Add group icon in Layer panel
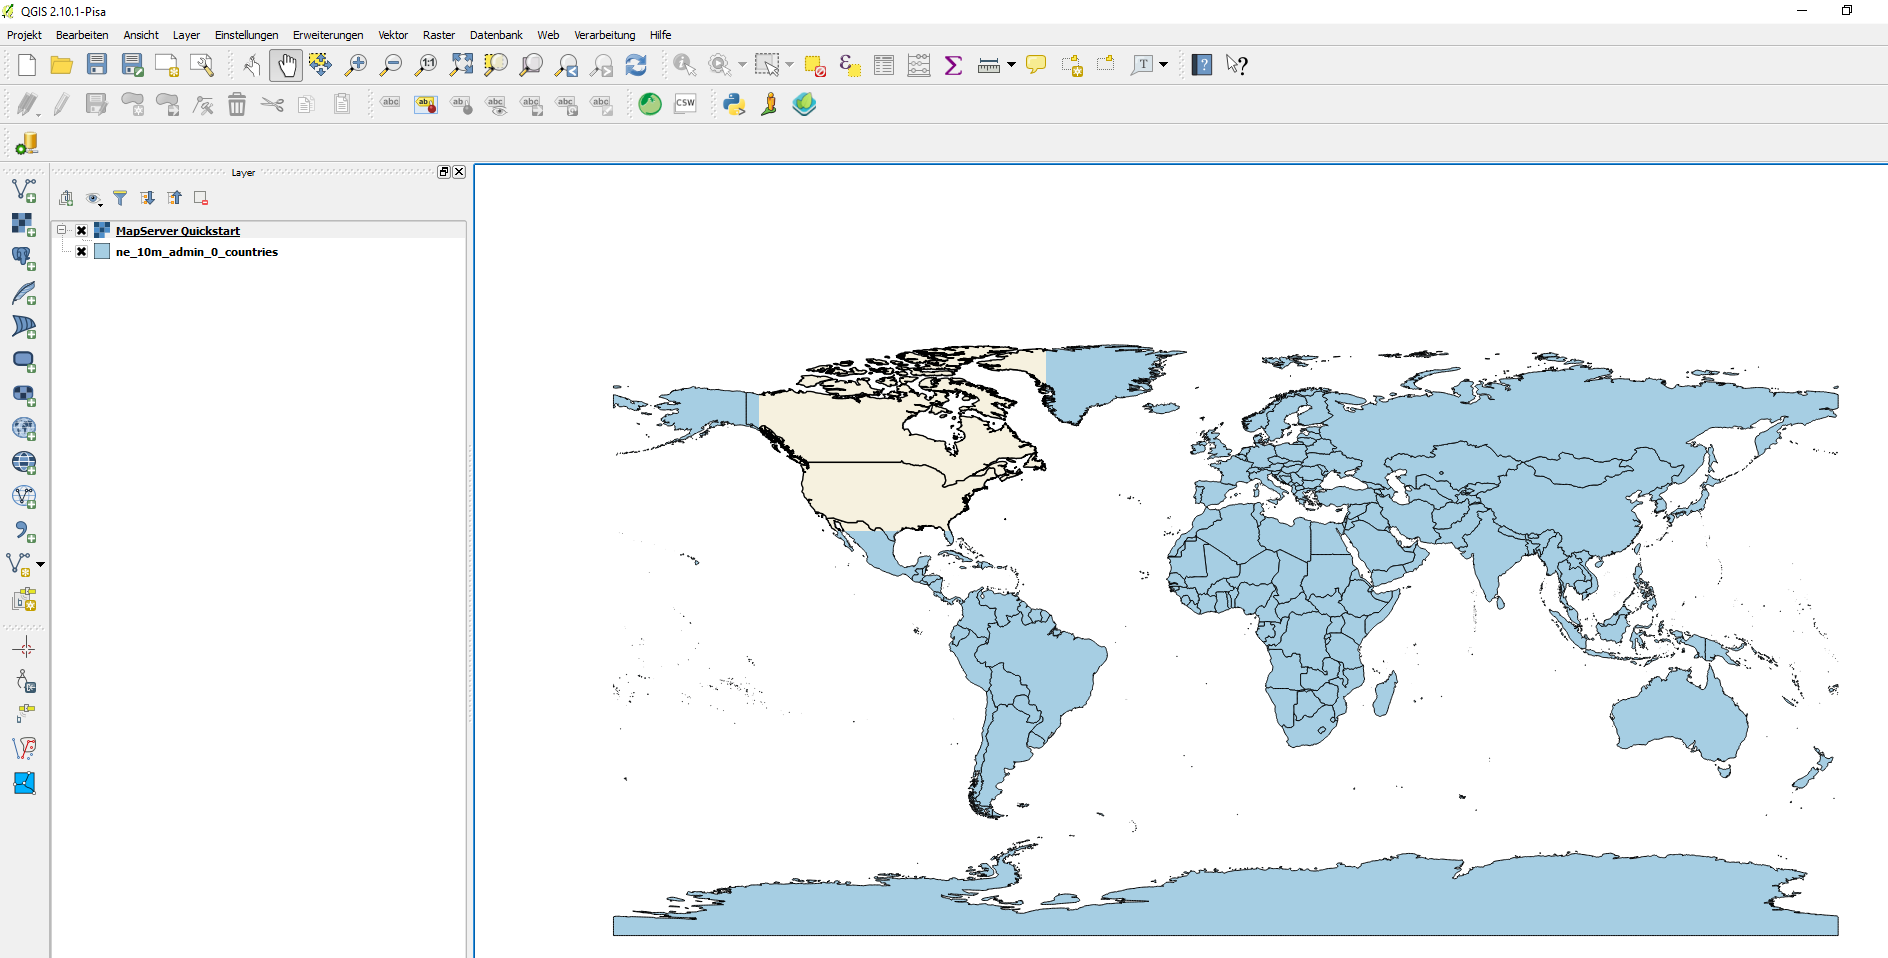The height and width of the screenshot is (958, 1888). tap(66, 198)
